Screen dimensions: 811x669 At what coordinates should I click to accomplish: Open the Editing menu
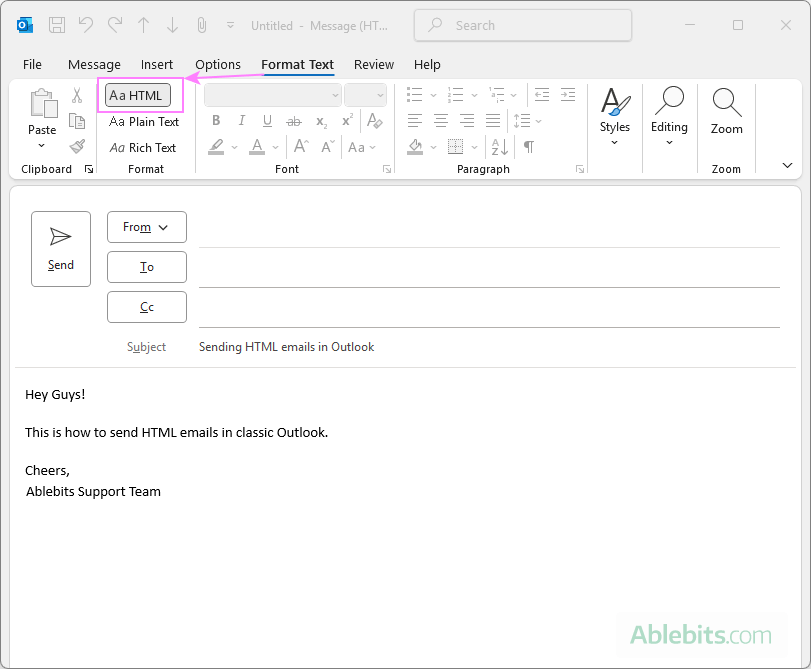point(669,116)
